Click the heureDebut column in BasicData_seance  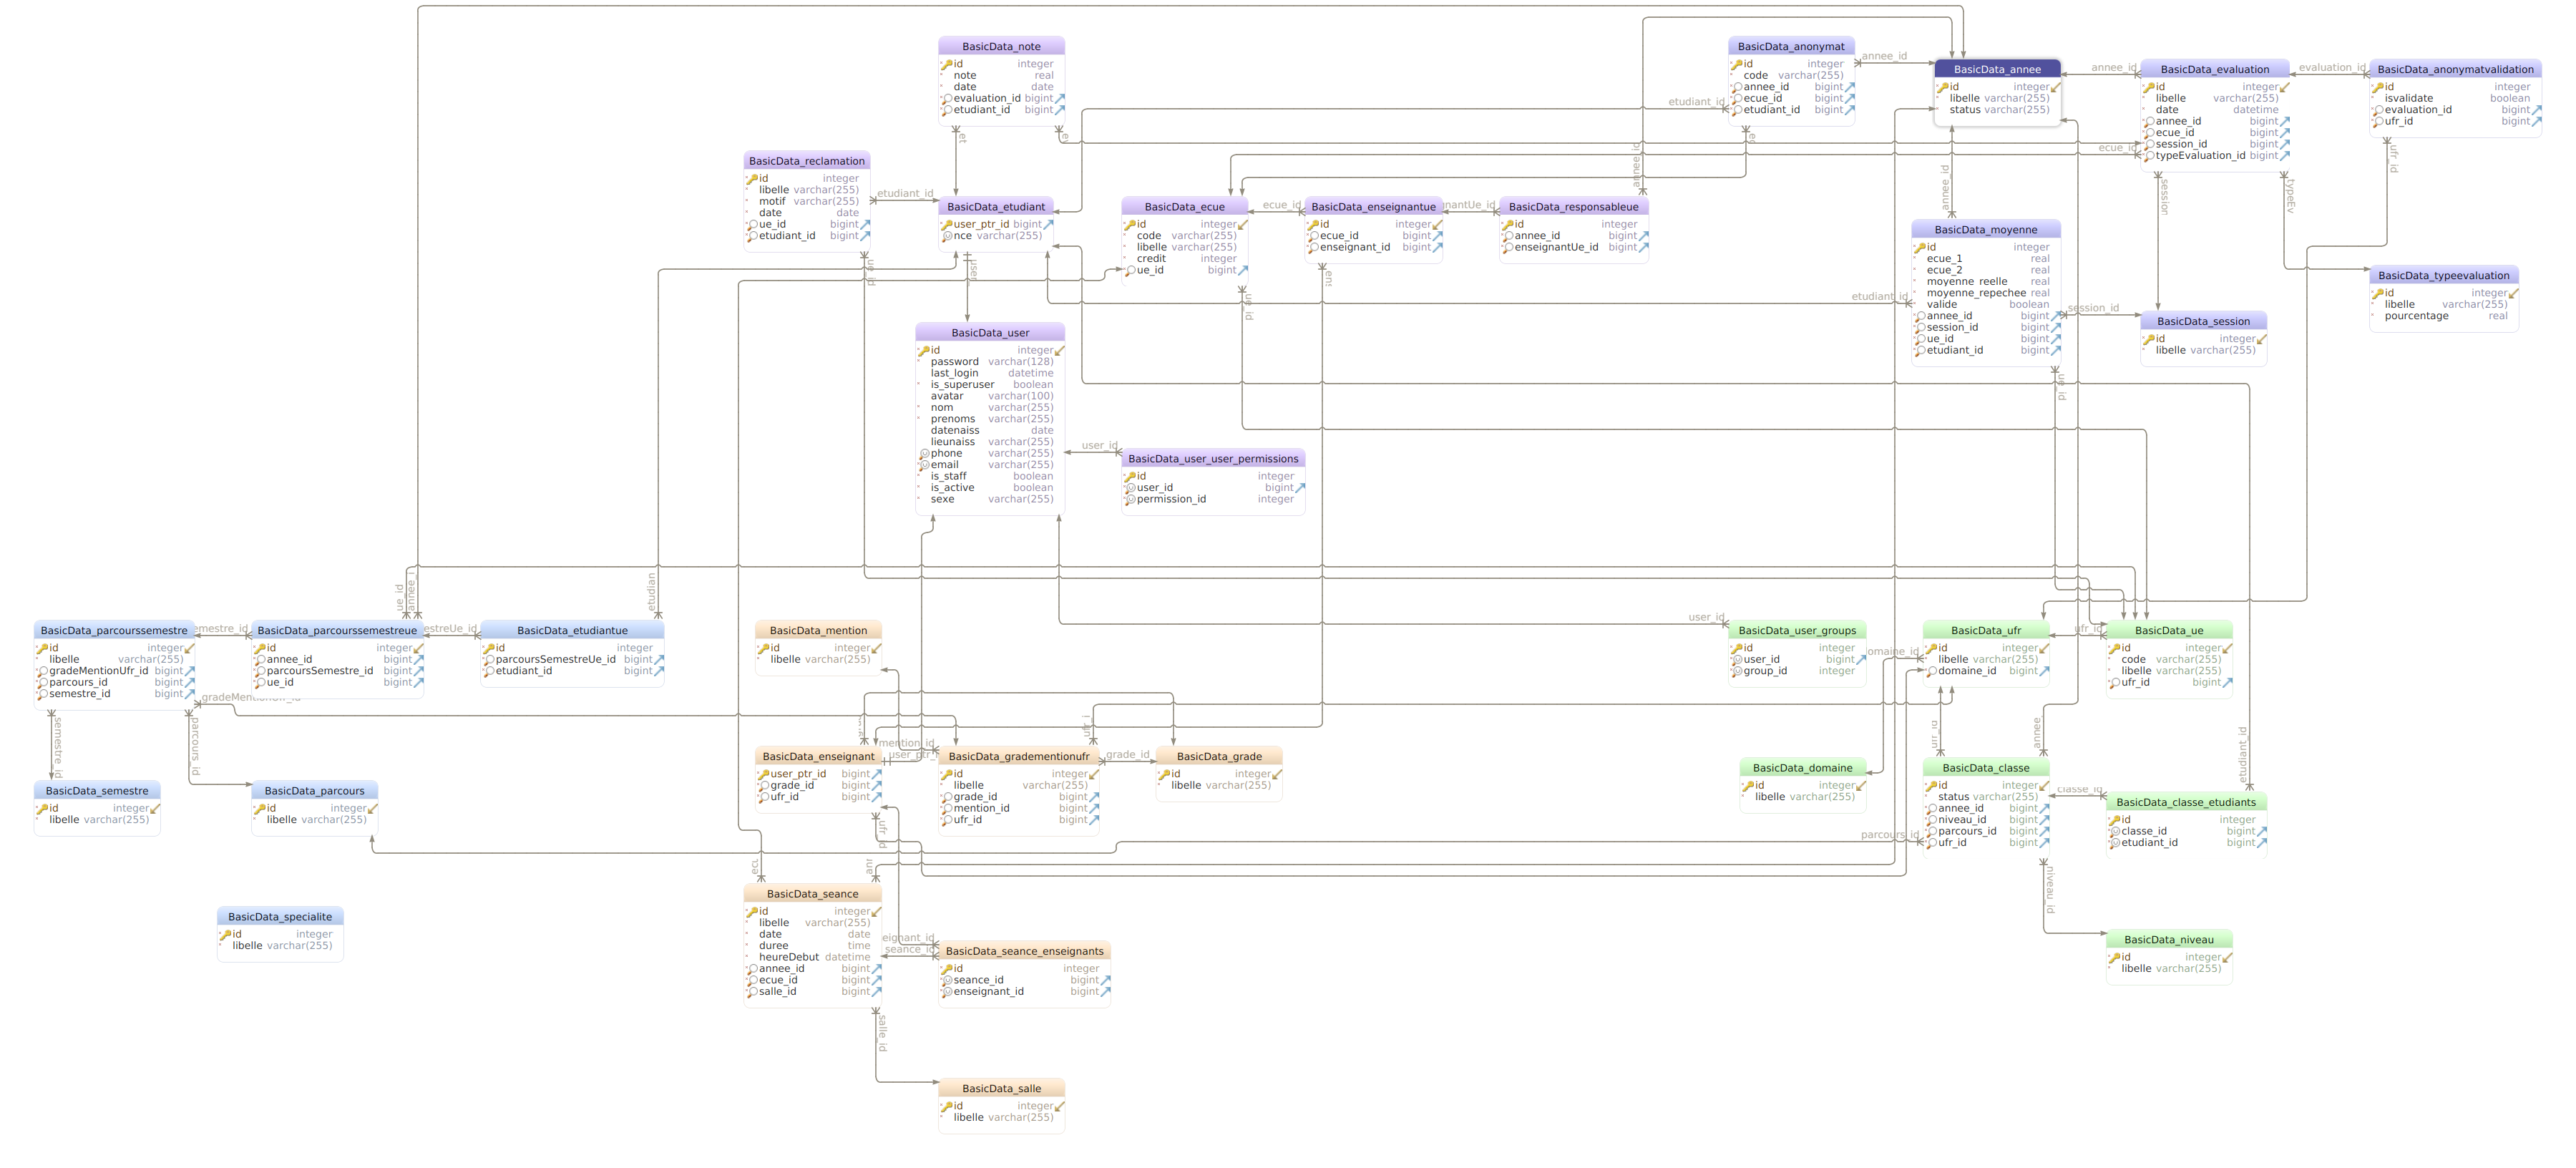(788, 957)
